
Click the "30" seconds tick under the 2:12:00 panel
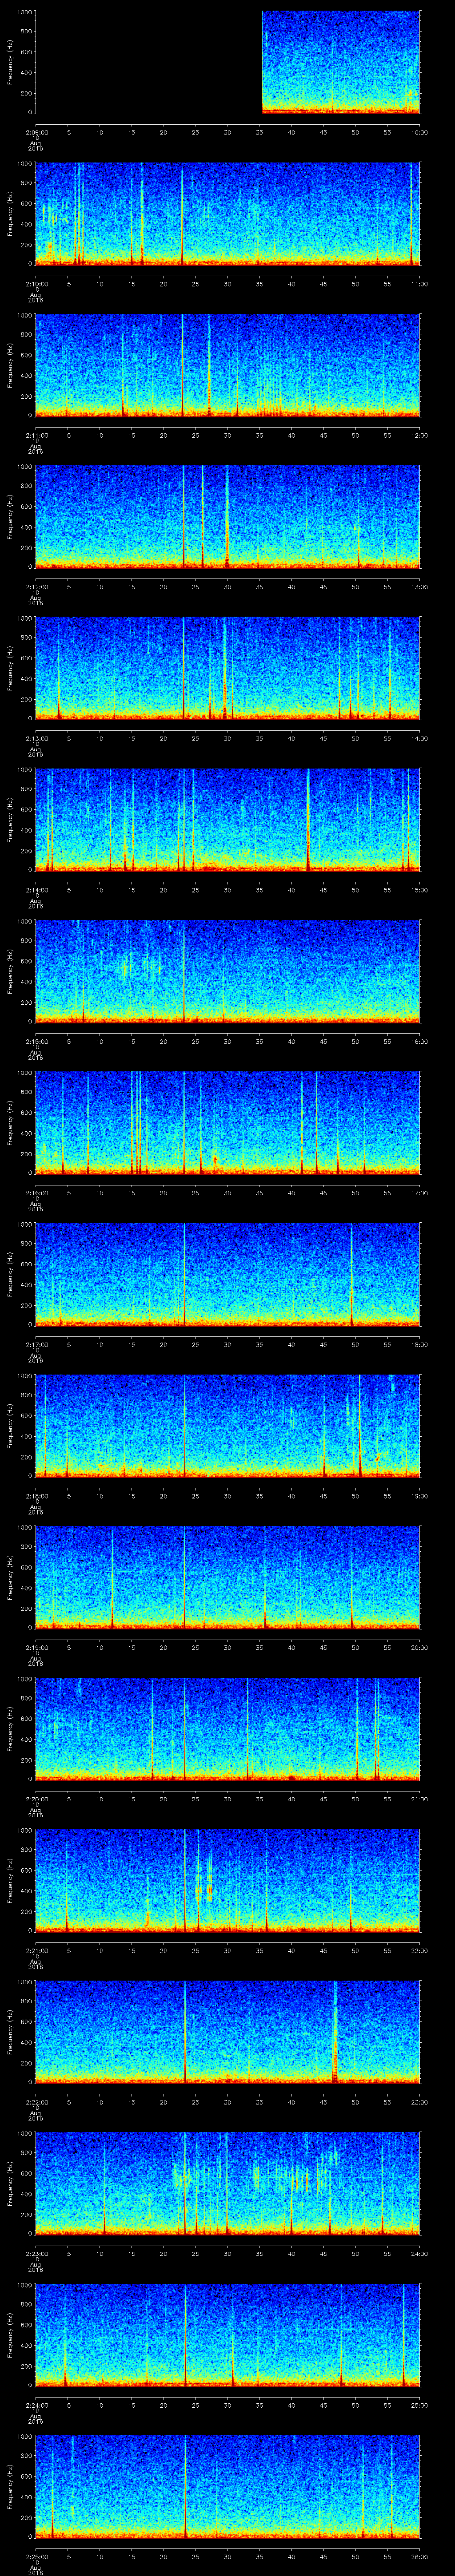[x=227, y=587]
